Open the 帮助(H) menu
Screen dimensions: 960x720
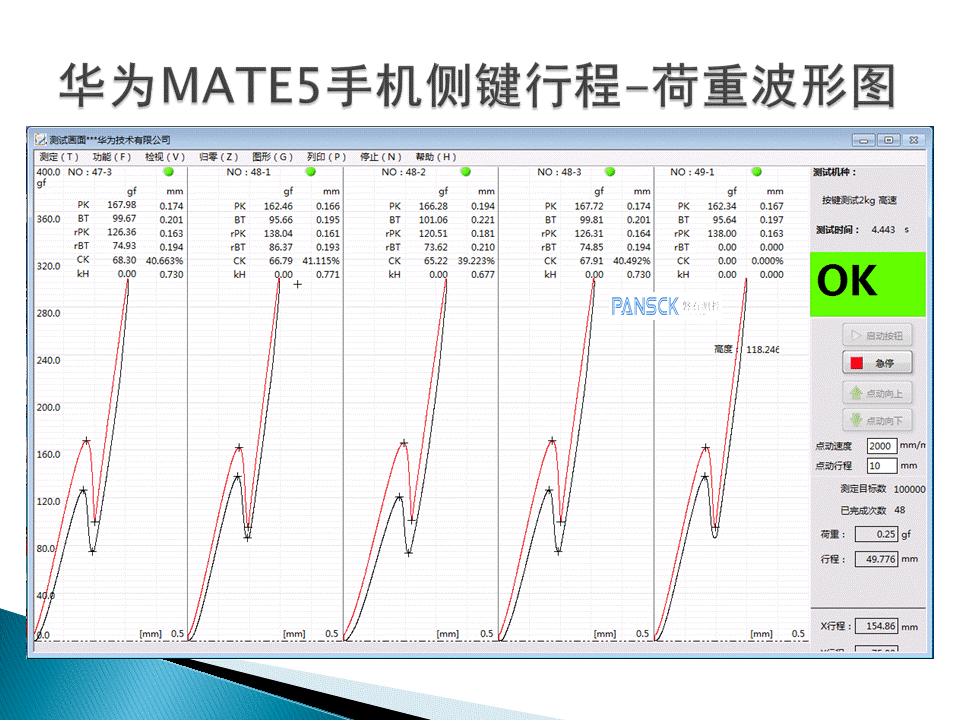tap(435, 157)
